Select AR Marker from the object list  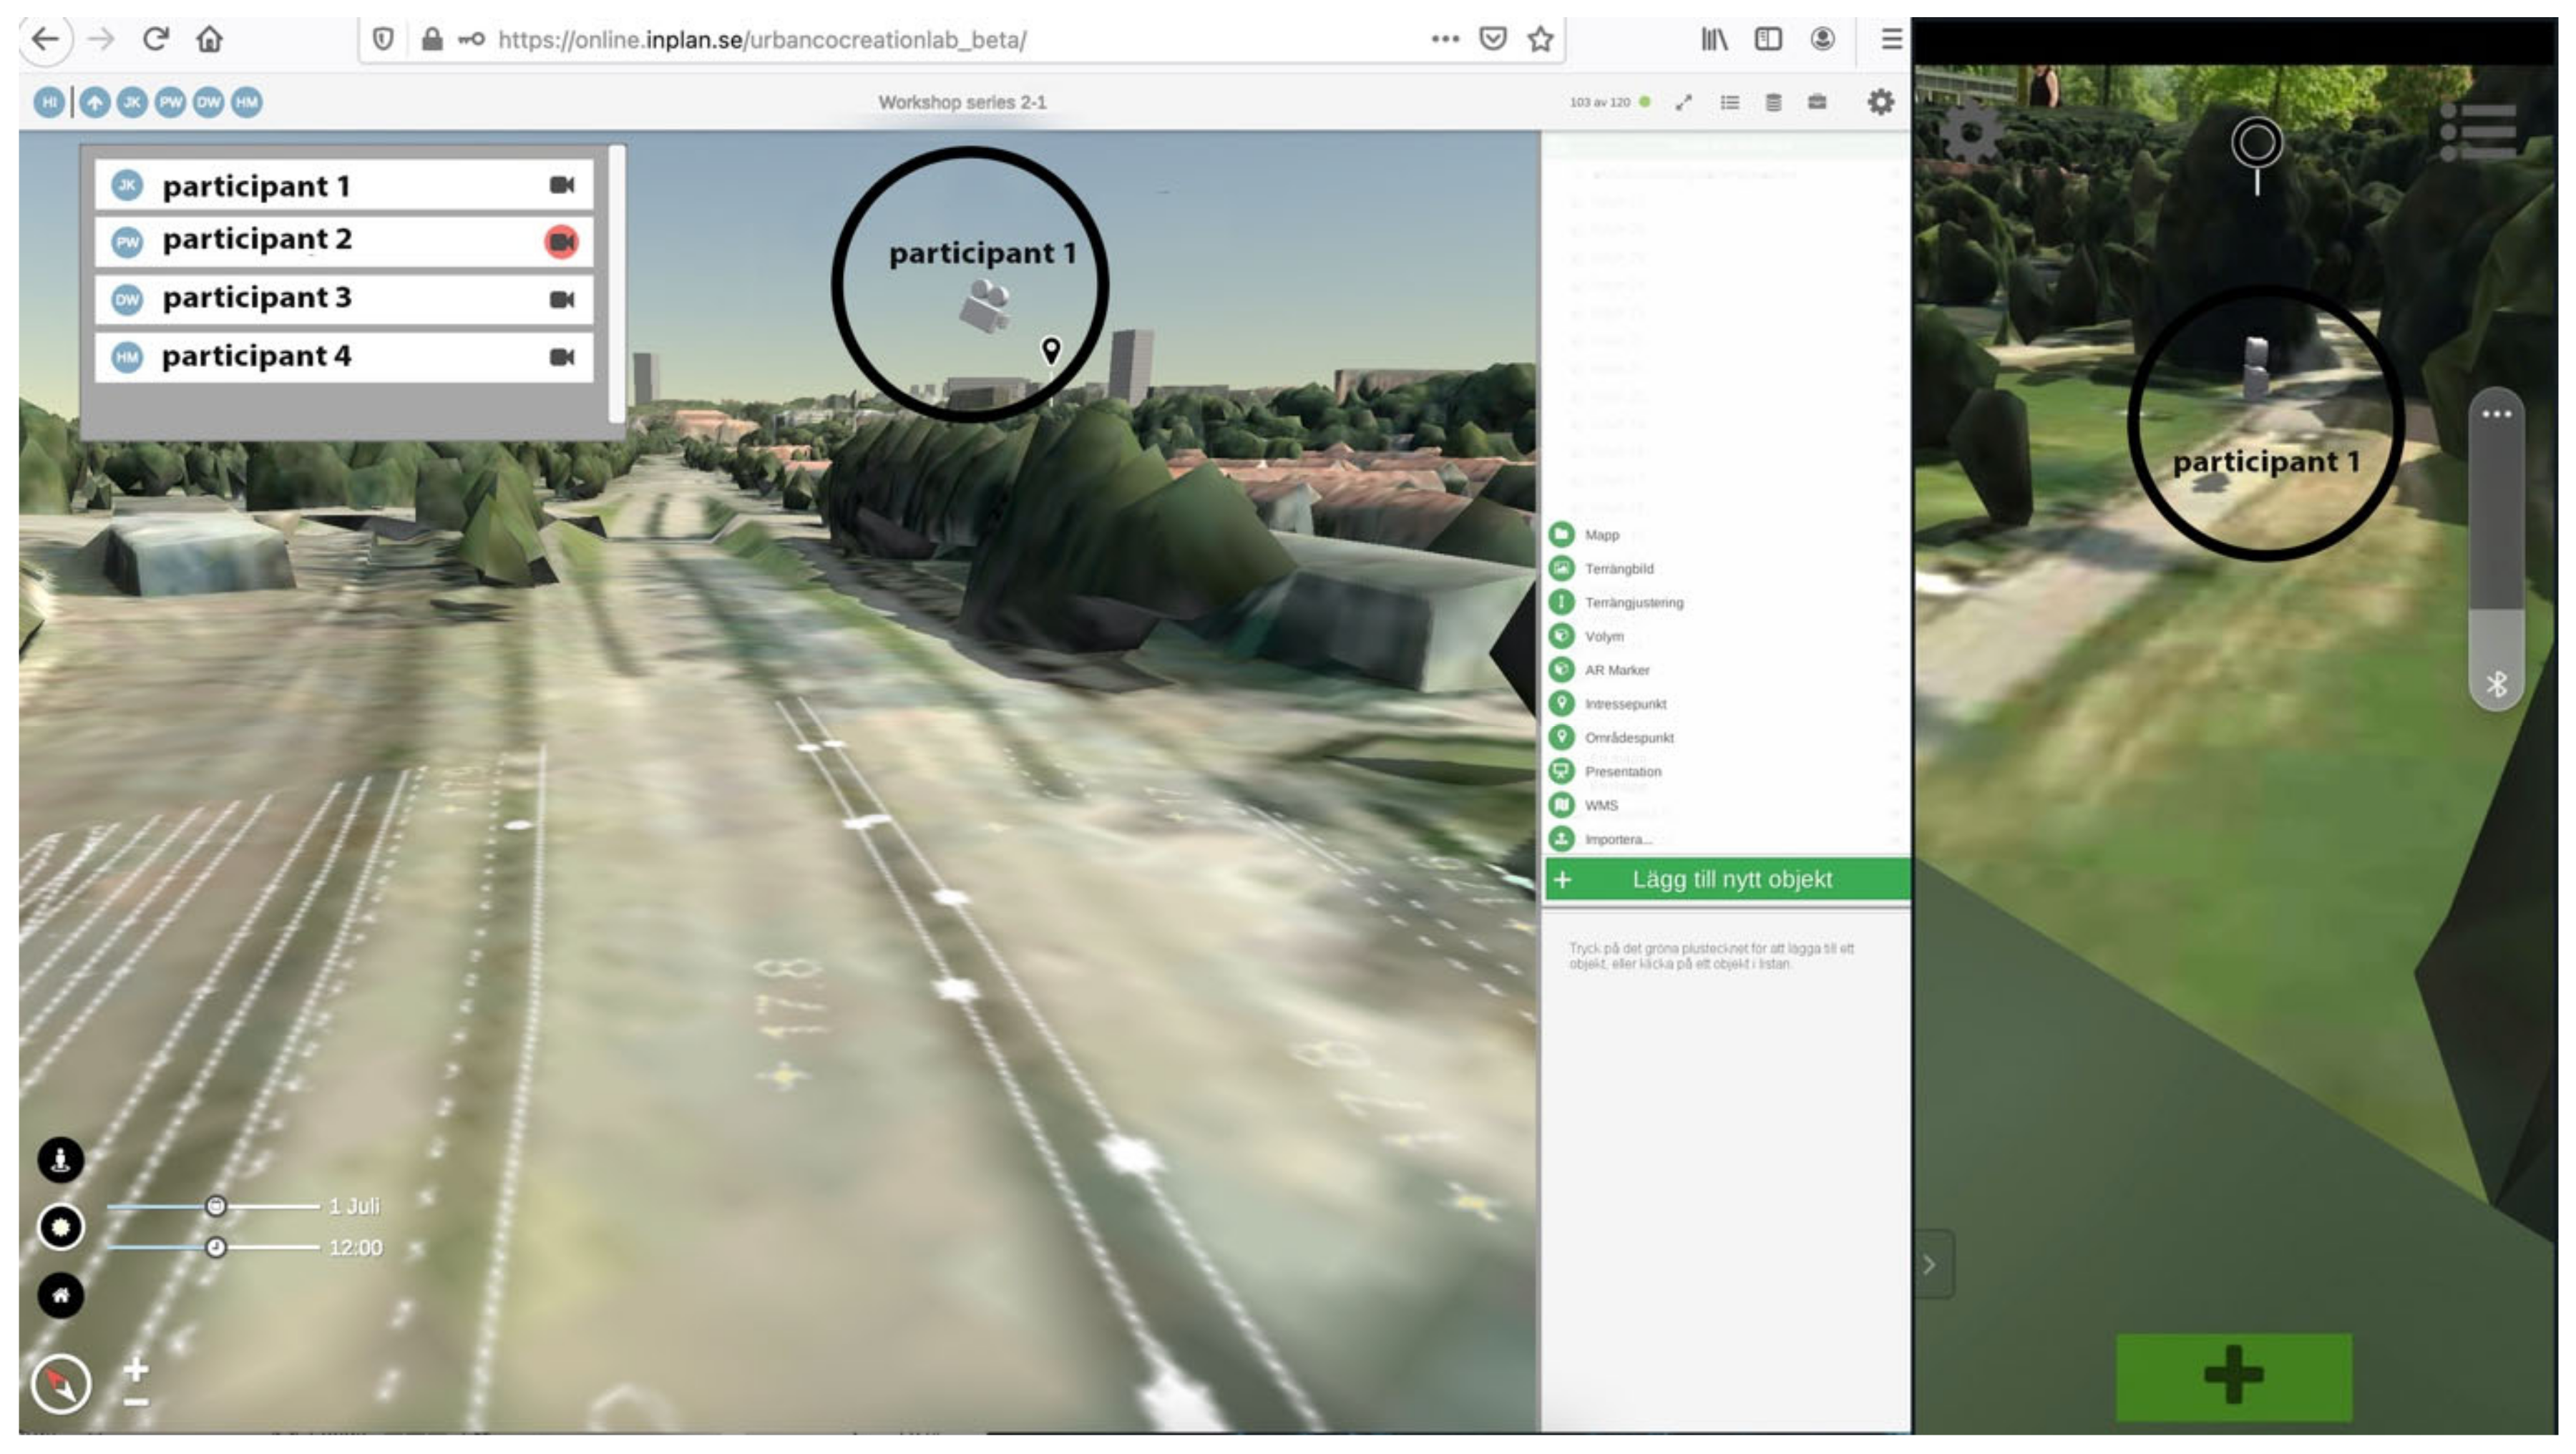pos(1616,670)
